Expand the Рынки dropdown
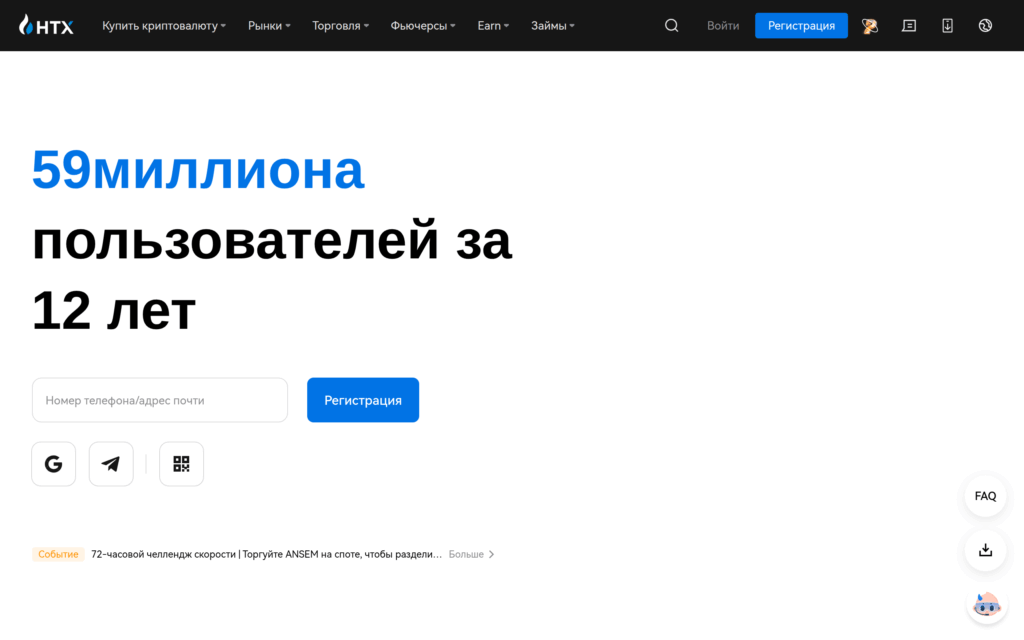 pos(269,25)
